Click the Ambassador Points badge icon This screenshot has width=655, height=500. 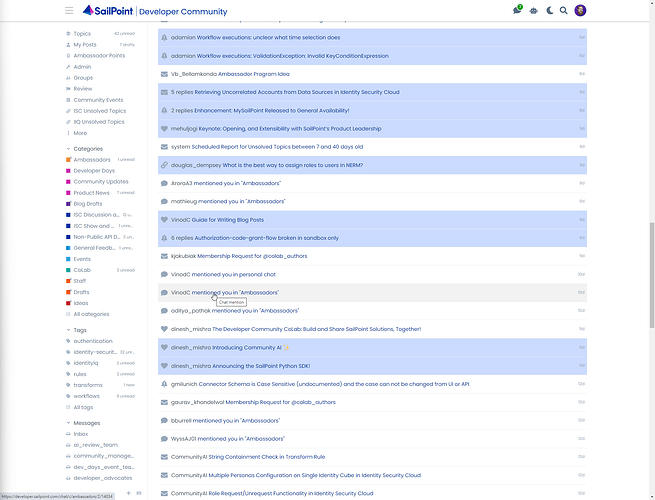coord(68,56)
